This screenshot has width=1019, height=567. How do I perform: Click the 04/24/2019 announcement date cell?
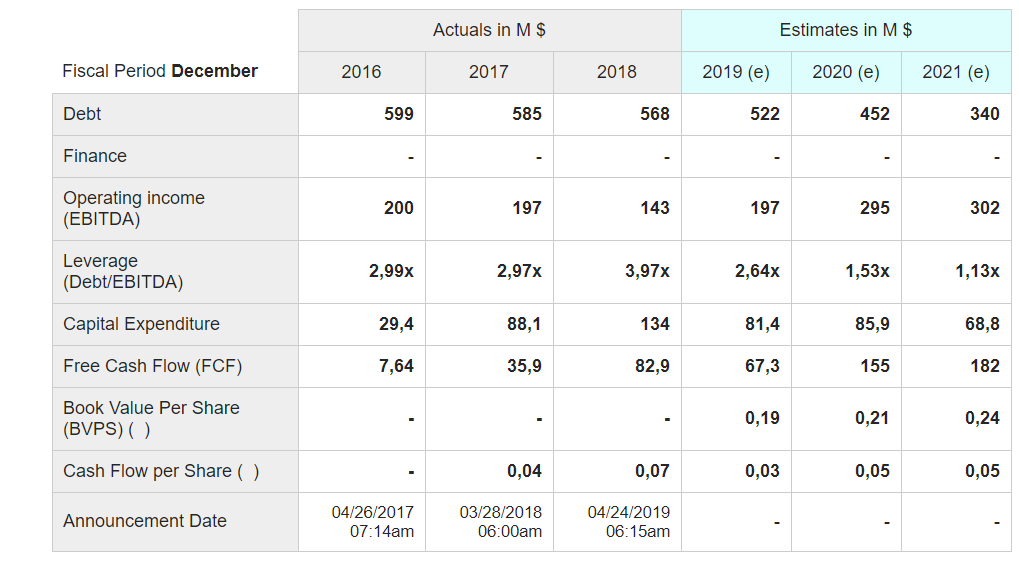[x=628, y=521]
